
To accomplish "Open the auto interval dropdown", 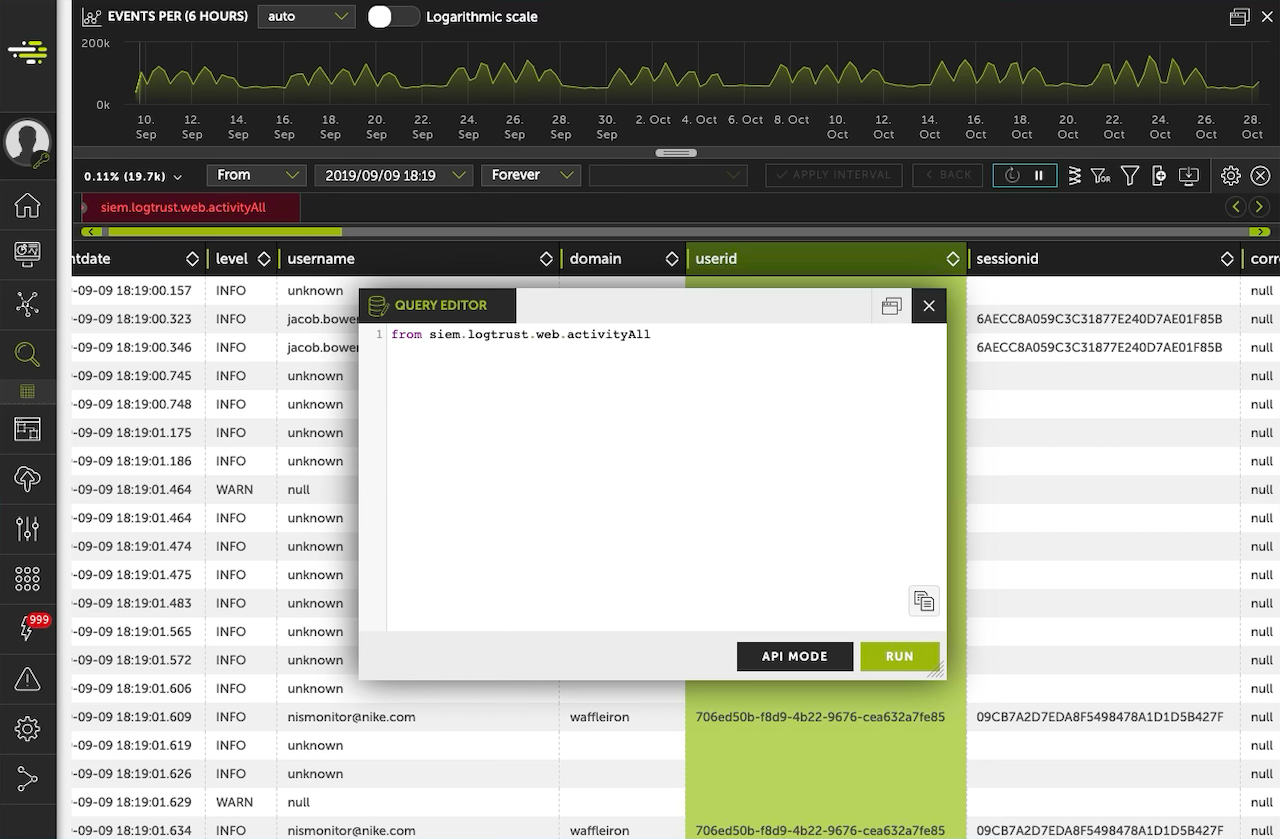I will pyautogui.click(x=306, y=17).
